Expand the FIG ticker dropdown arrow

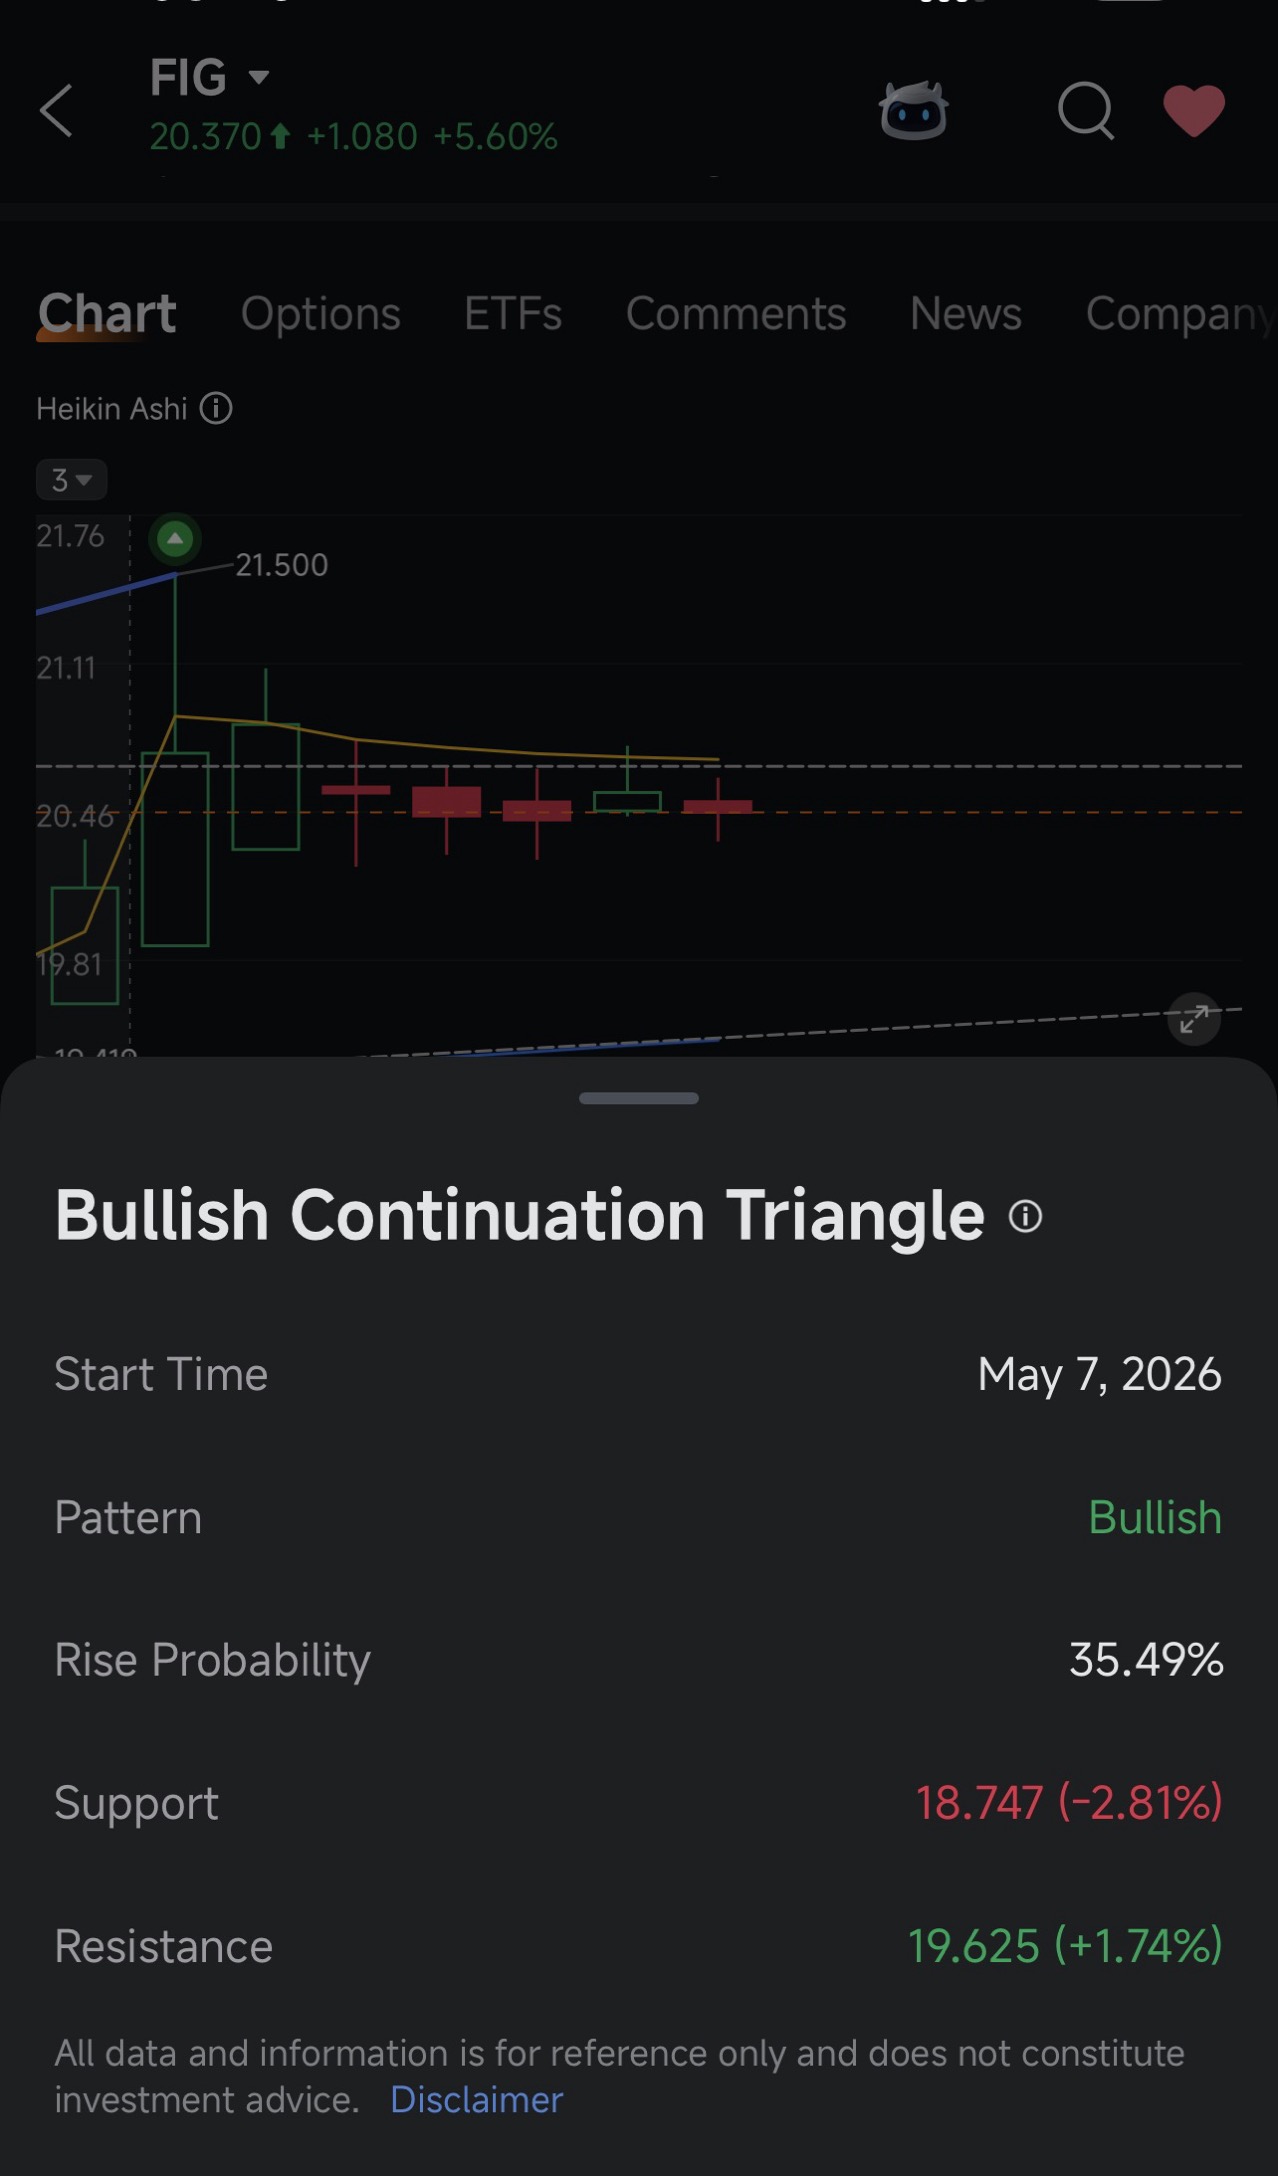[x=259, y=77]
